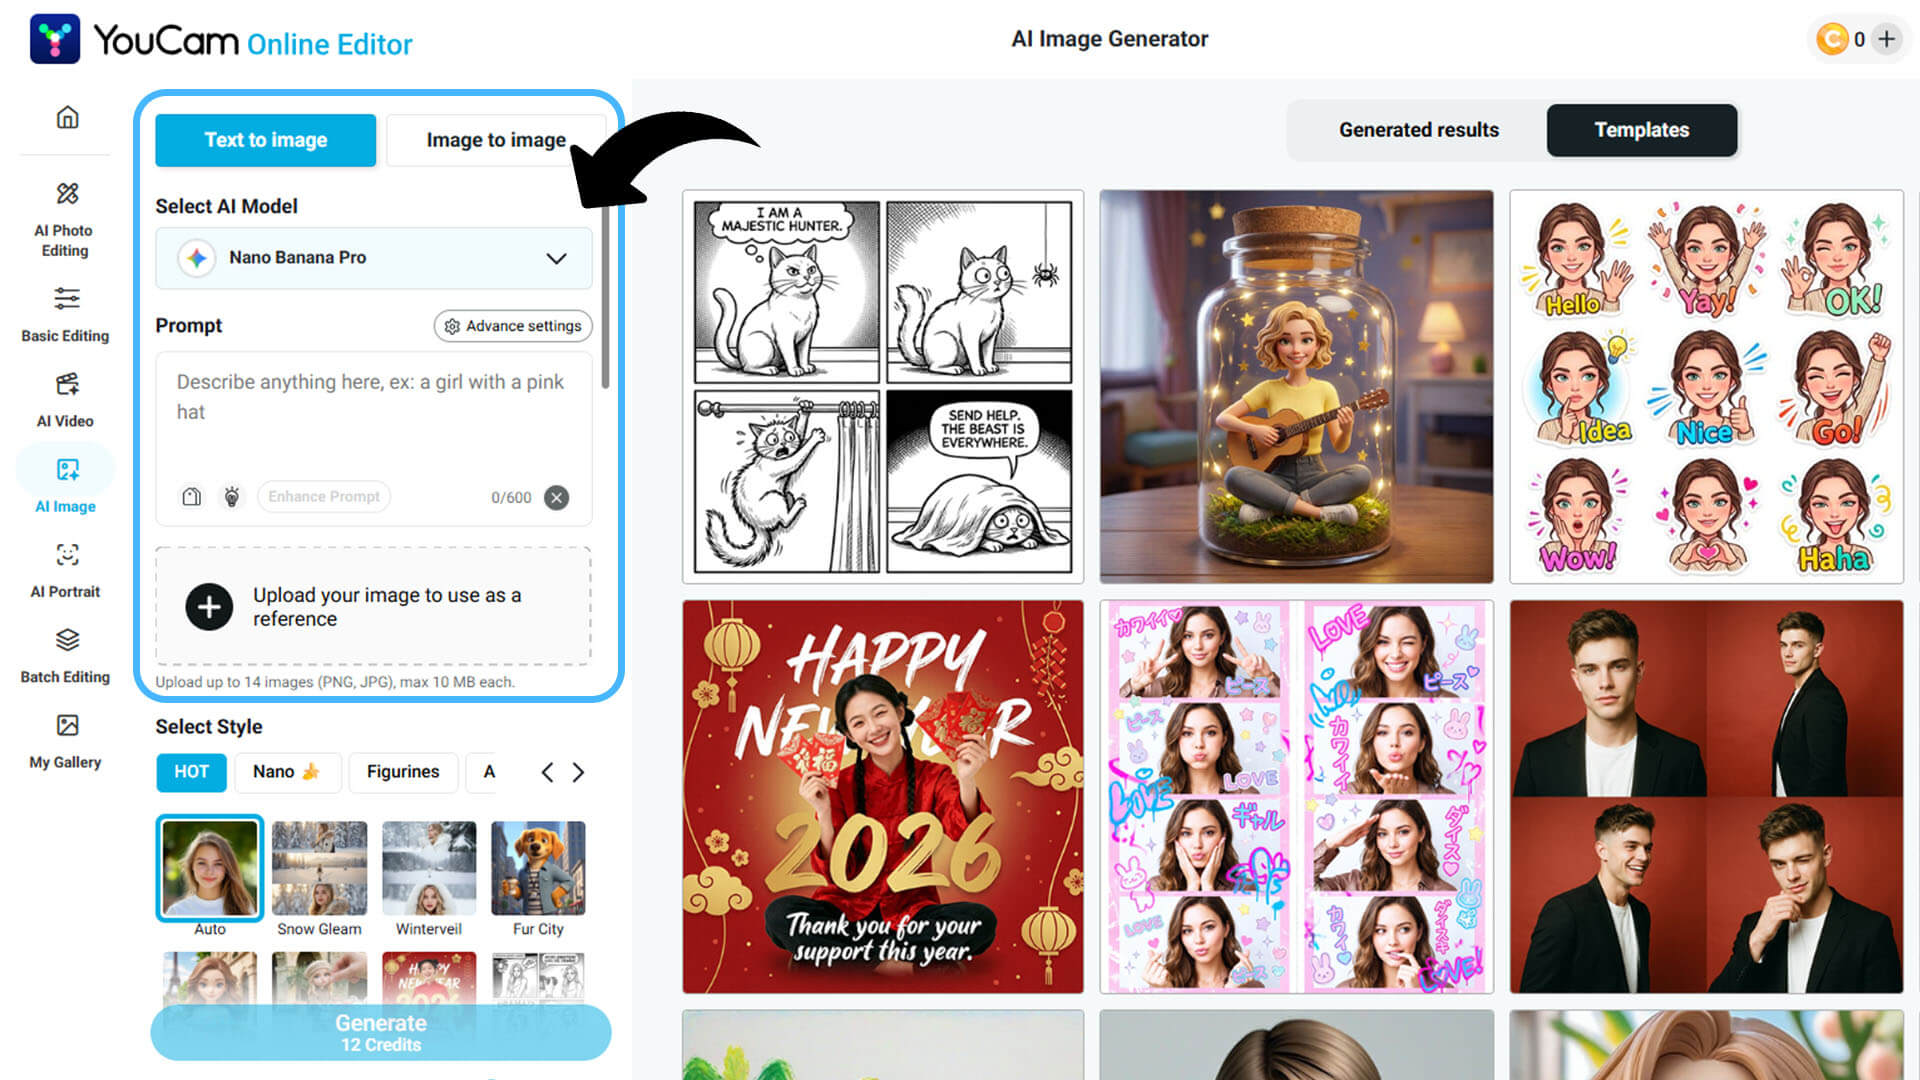Click the Generate button
This screenshot has width=1920, height=1080.
[381, 1032]
